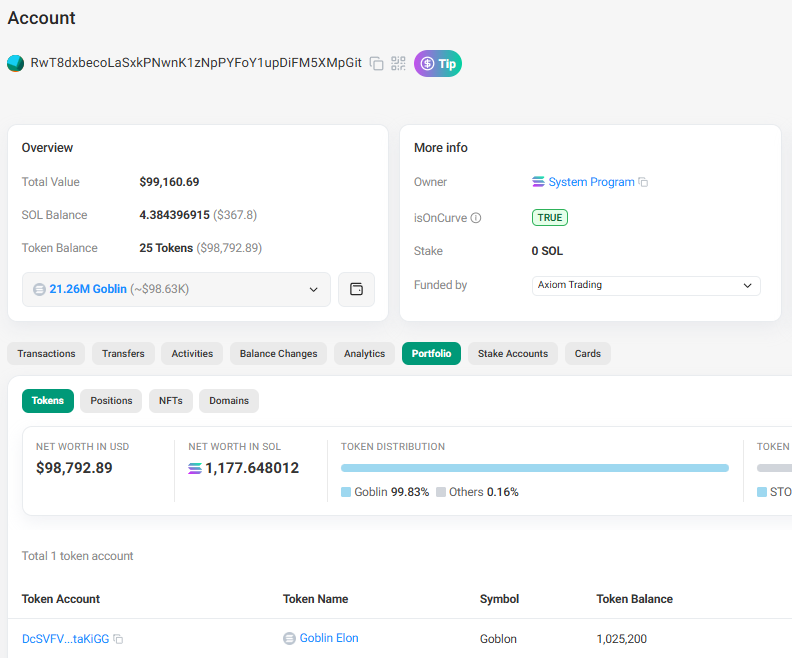Copy the DcSVFV...taKiGG token account address
Image resolution: width=792 pixels, height=658 pixels.
[118, 639]
